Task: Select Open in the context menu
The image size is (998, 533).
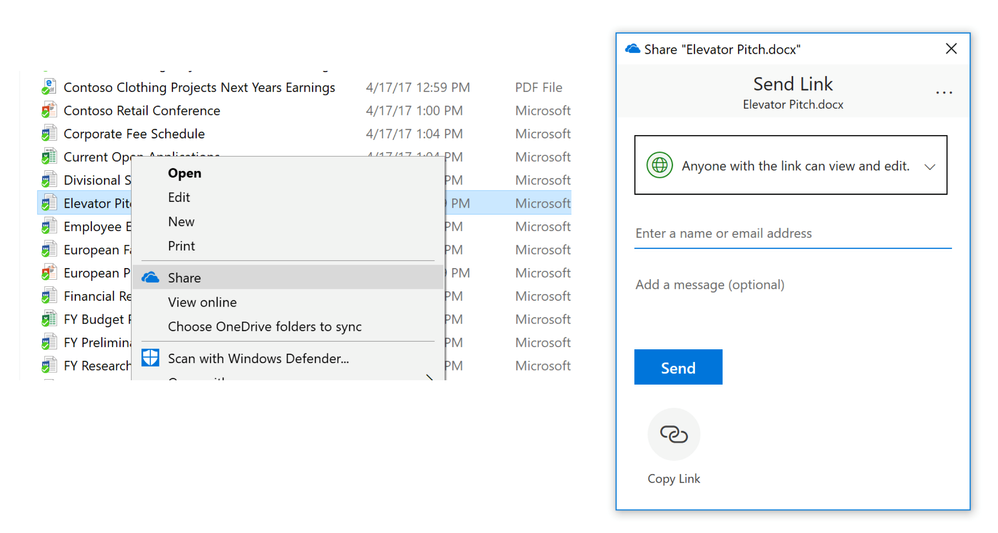Action: click(x=185, y=173)
